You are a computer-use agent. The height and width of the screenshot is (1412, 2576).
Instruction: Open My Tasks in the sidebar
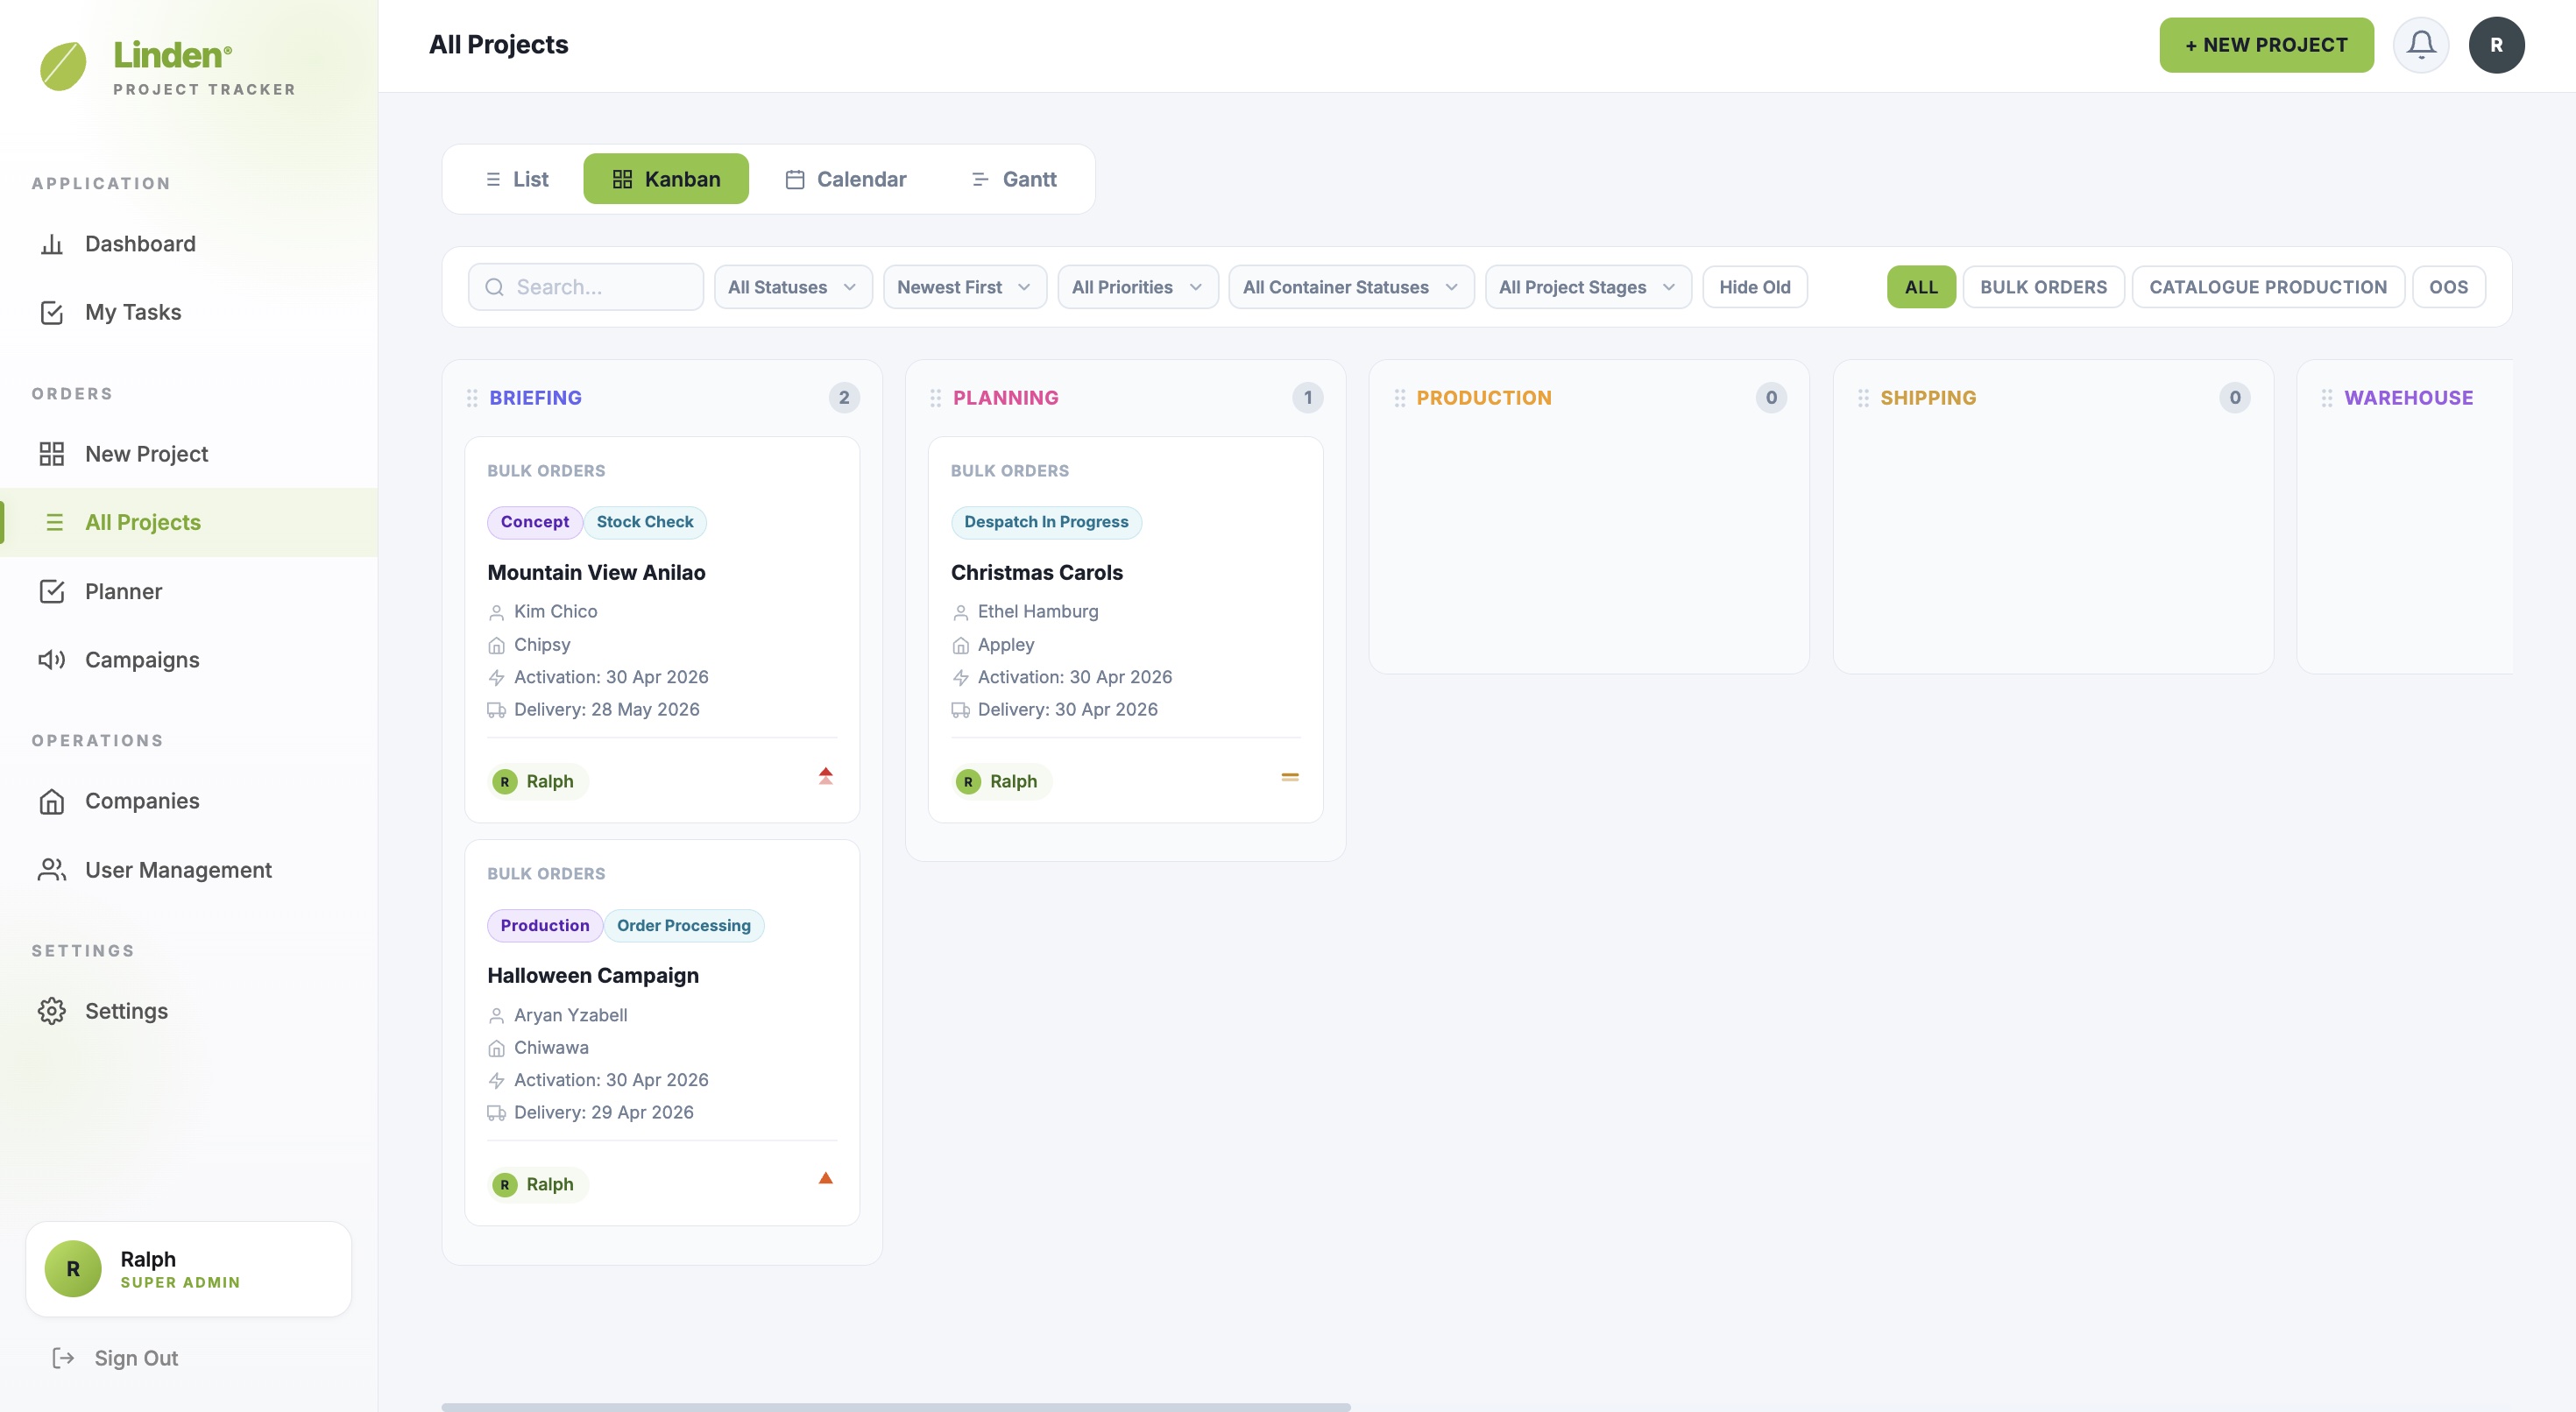point(189,313)
